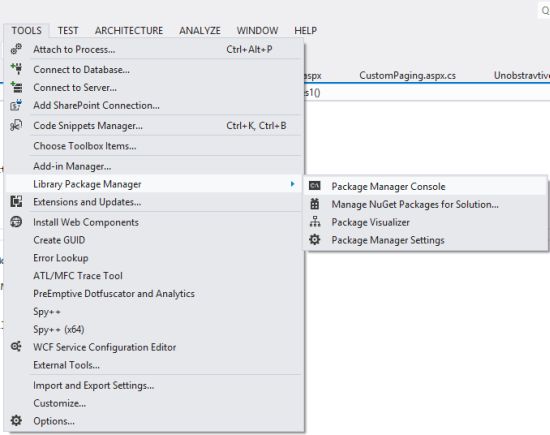Screen dimensions: 550x435
Task: Click the Install Web Components globe icon
Action: 16,222
